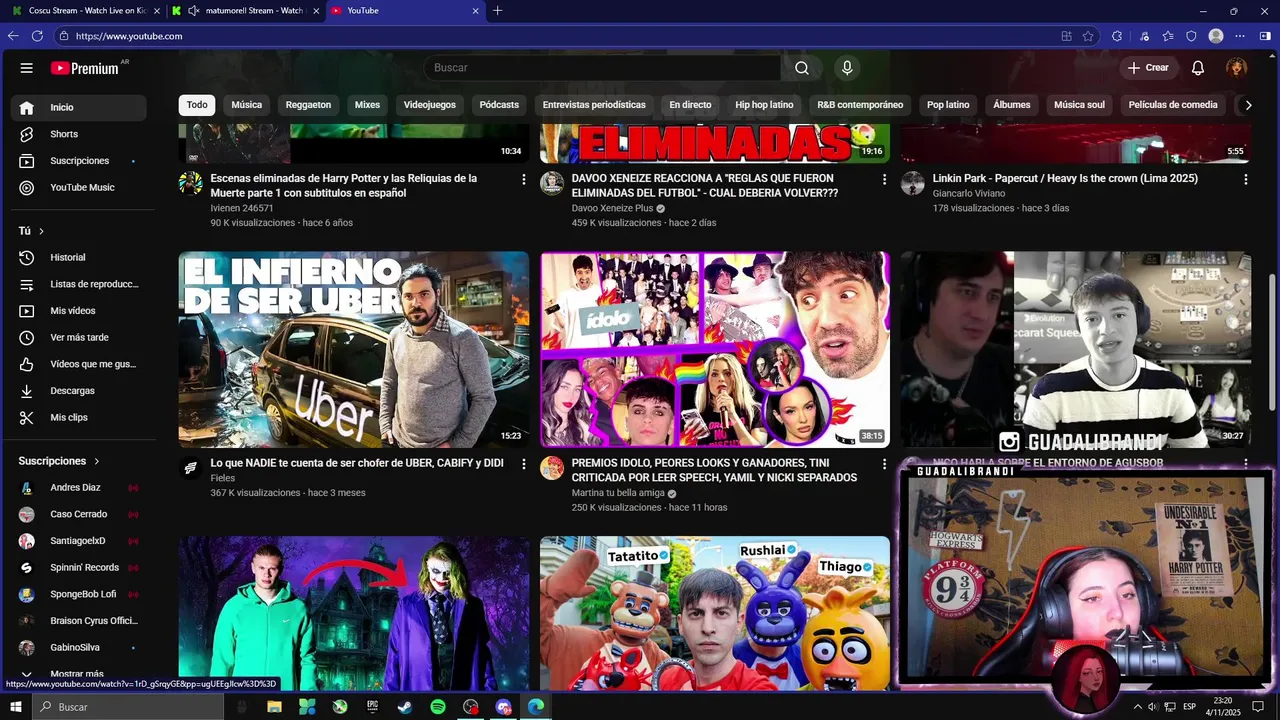Start voice search with the microphone
Viewport: 1280px width, 720px height.
(x=847, y=68)
